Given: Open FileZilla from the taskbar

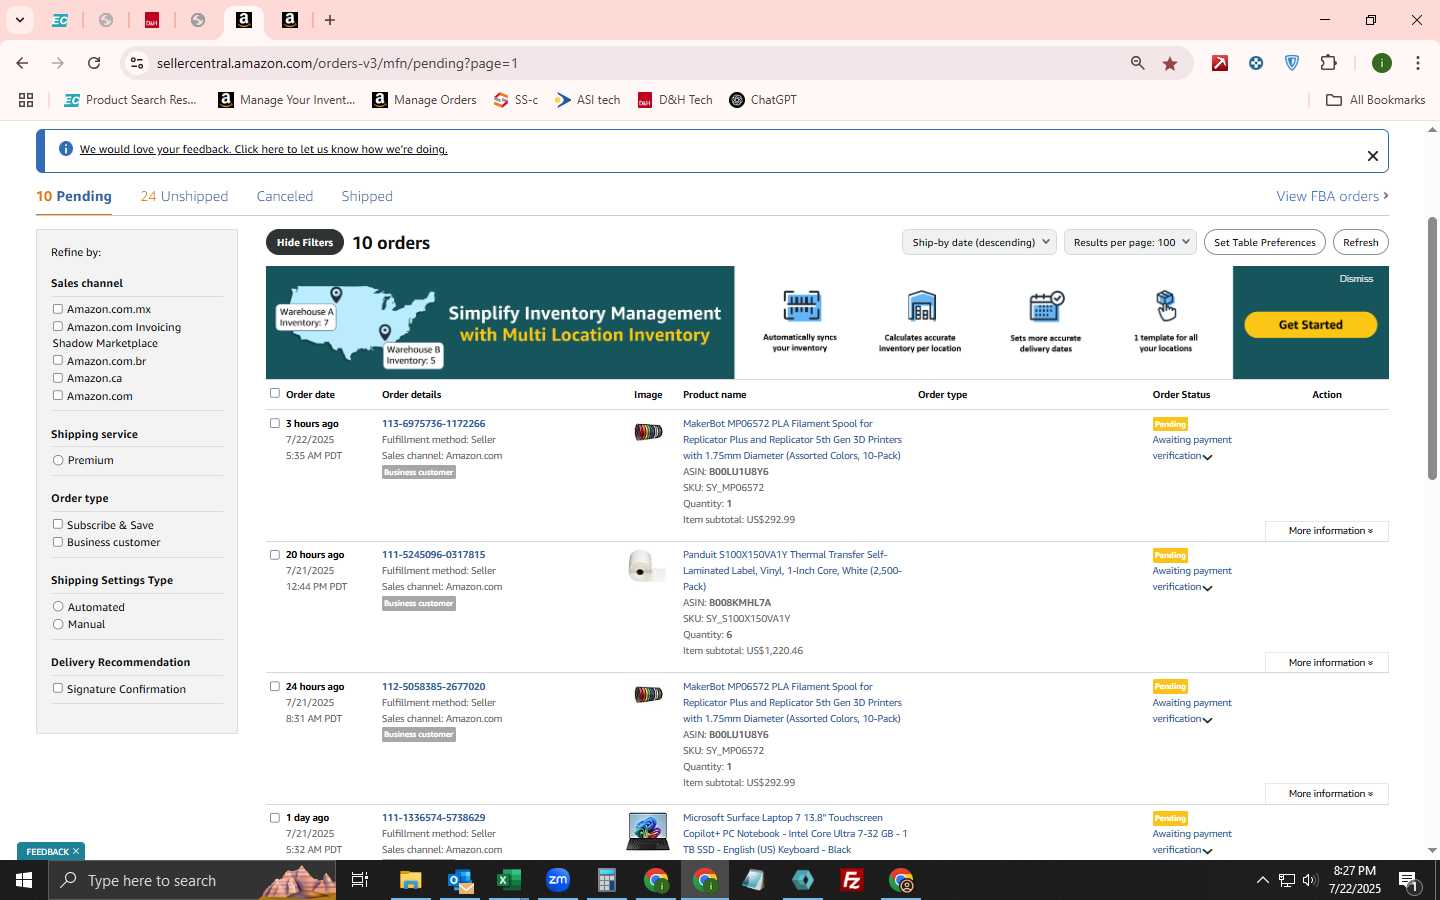Looking at the screenshot, I should click(852, 880).
